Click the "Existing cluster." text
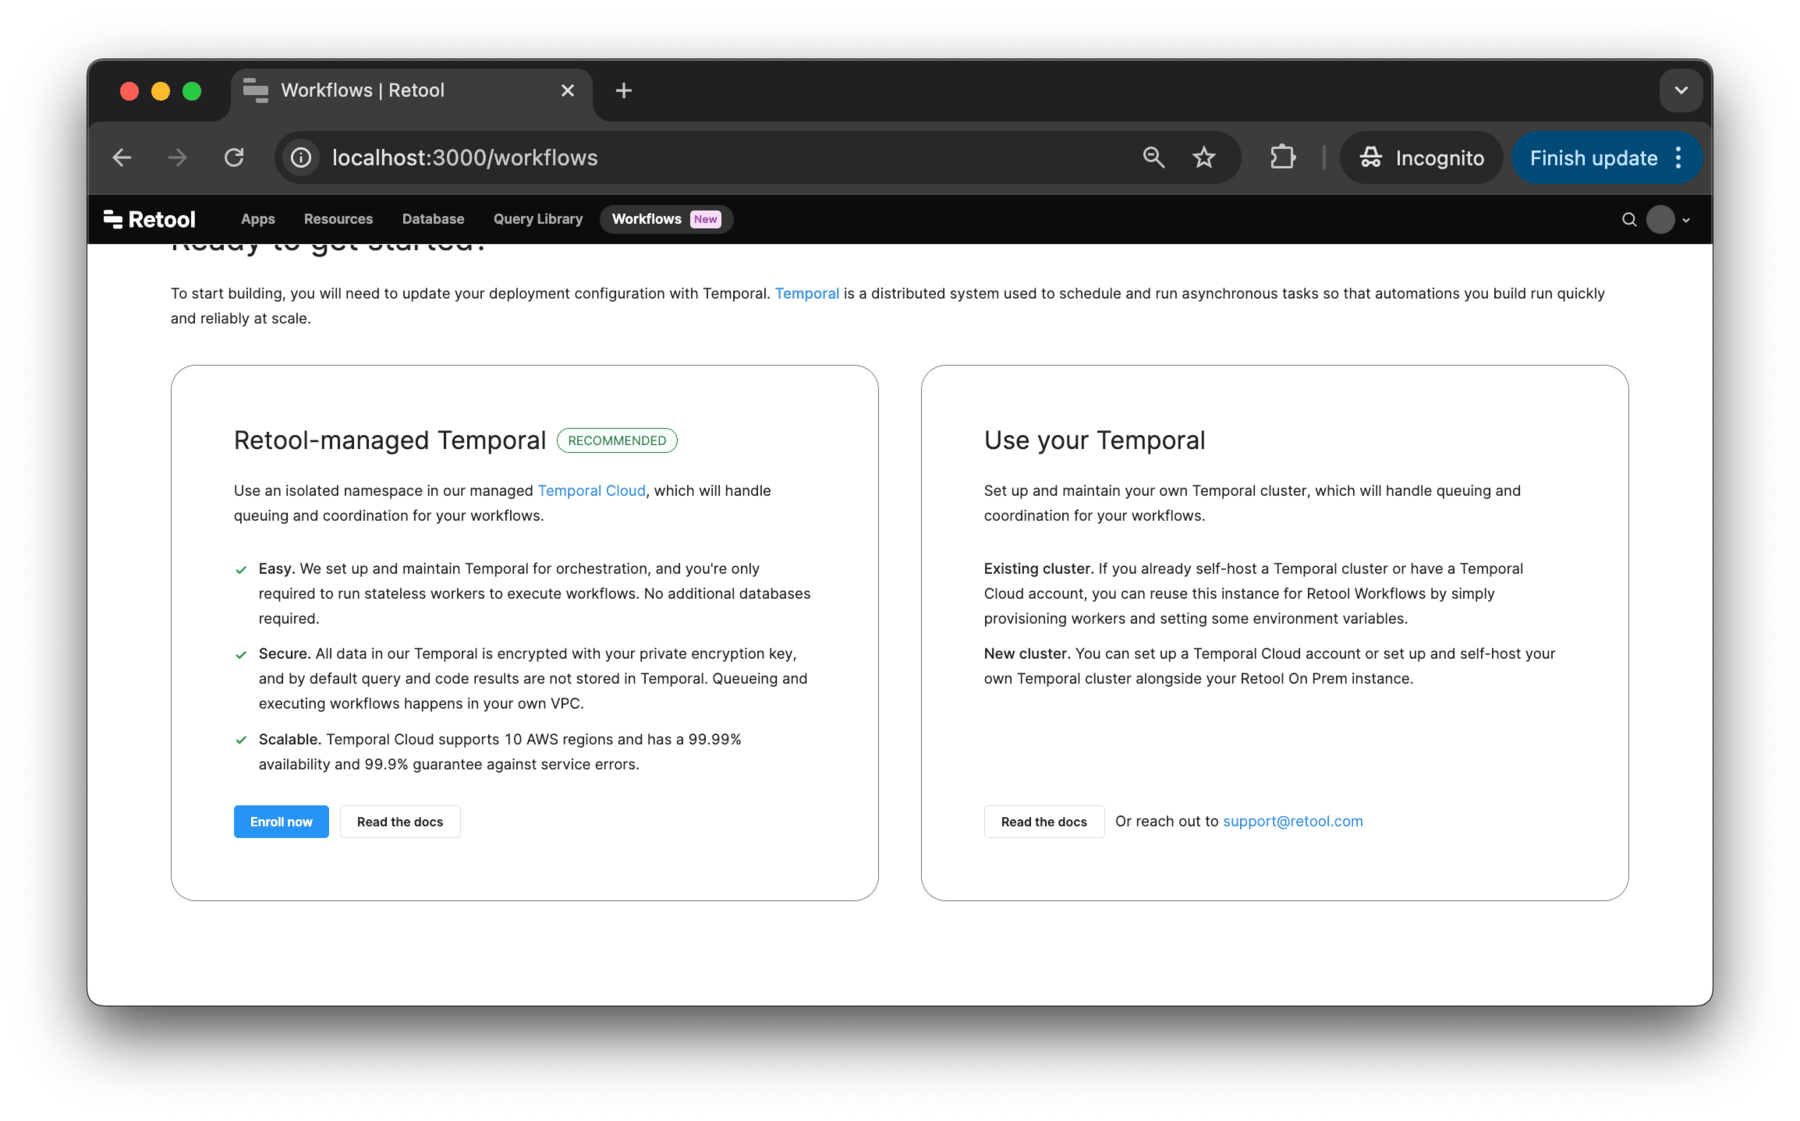This screenshot has width=1800, height=1121. pyautogui.click(x=1039, y=568)
